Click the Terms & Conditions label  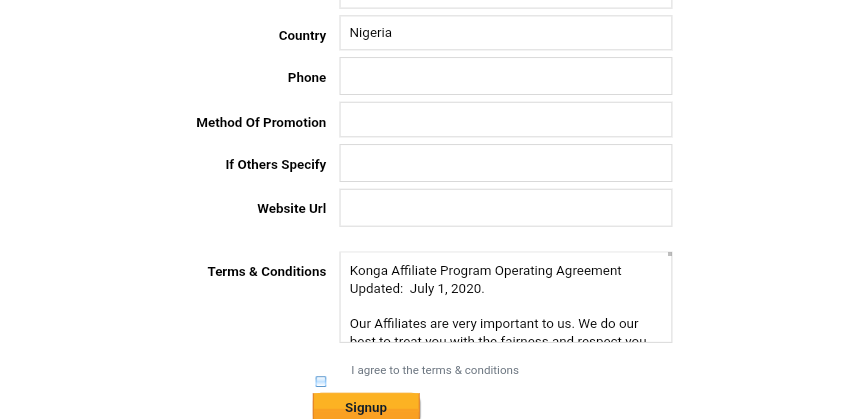(x=267, y=272)
